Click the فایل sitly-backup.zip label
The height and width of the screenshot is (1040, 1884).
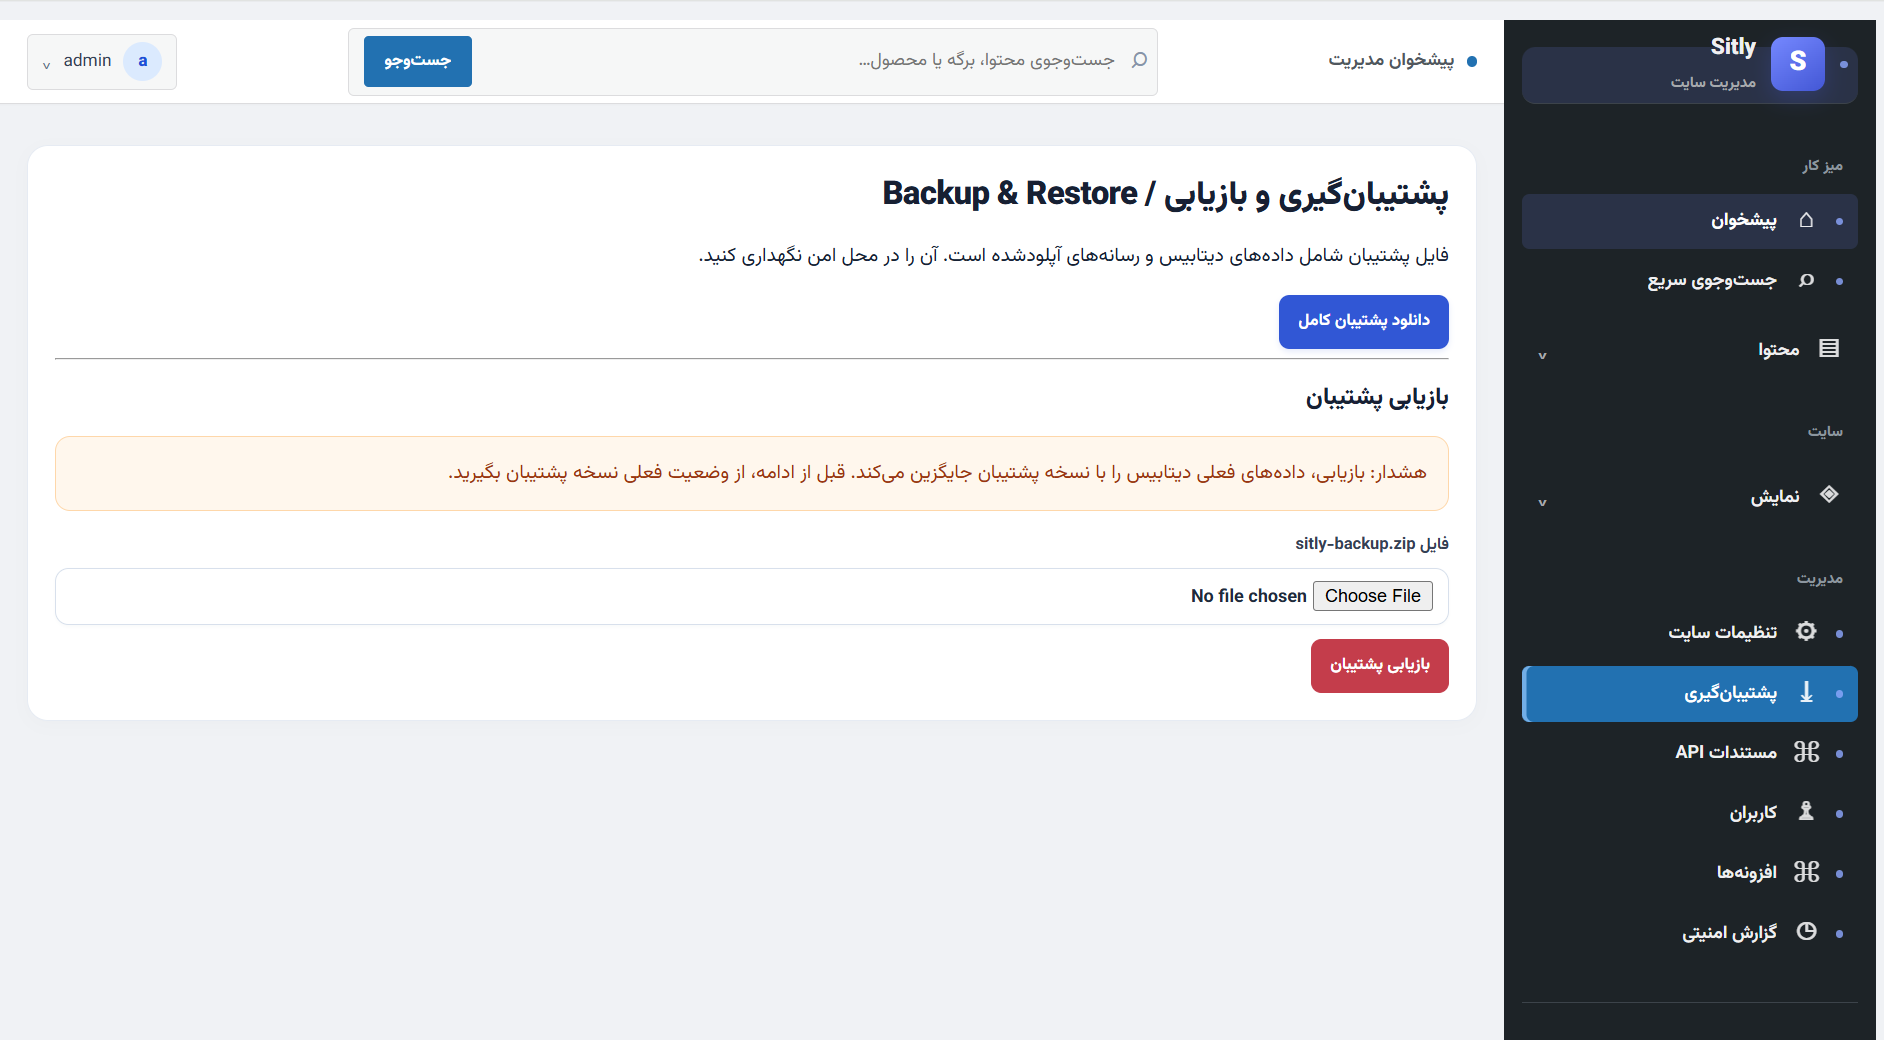[1371, 544]
